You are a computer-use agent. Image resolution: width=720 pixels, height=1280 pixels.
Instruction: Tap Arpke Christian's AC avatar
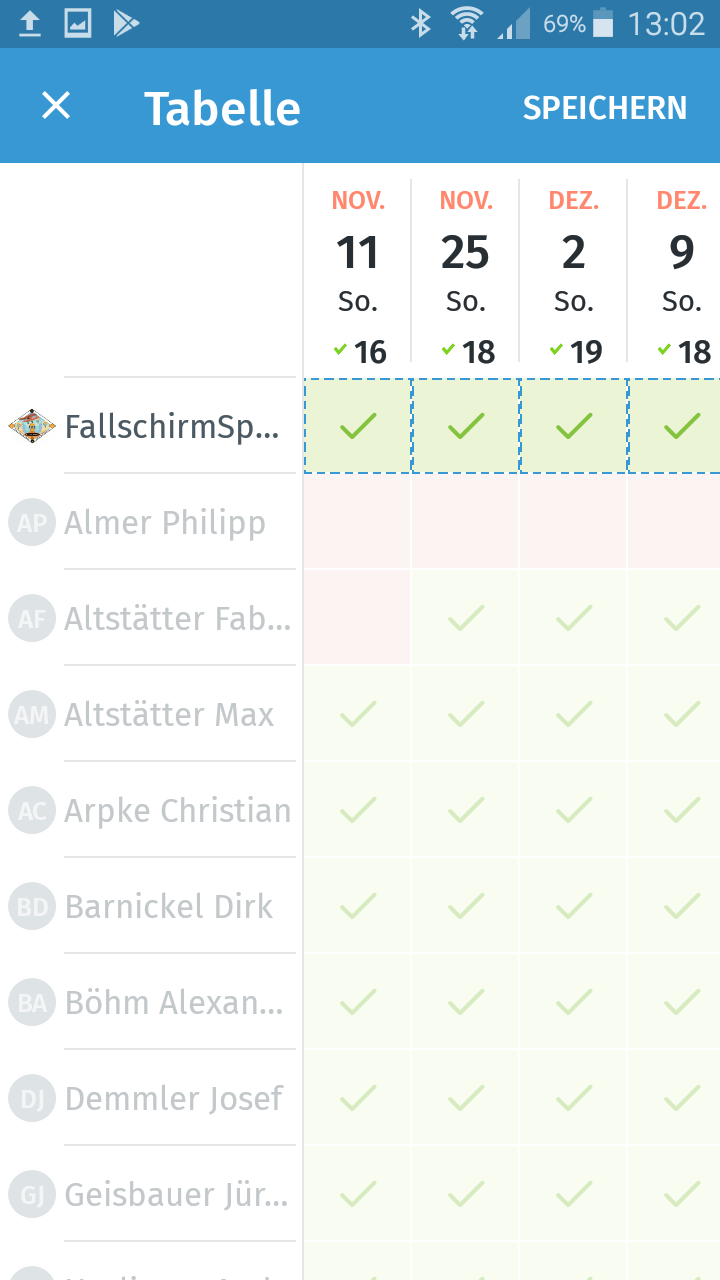pos(32,811)
